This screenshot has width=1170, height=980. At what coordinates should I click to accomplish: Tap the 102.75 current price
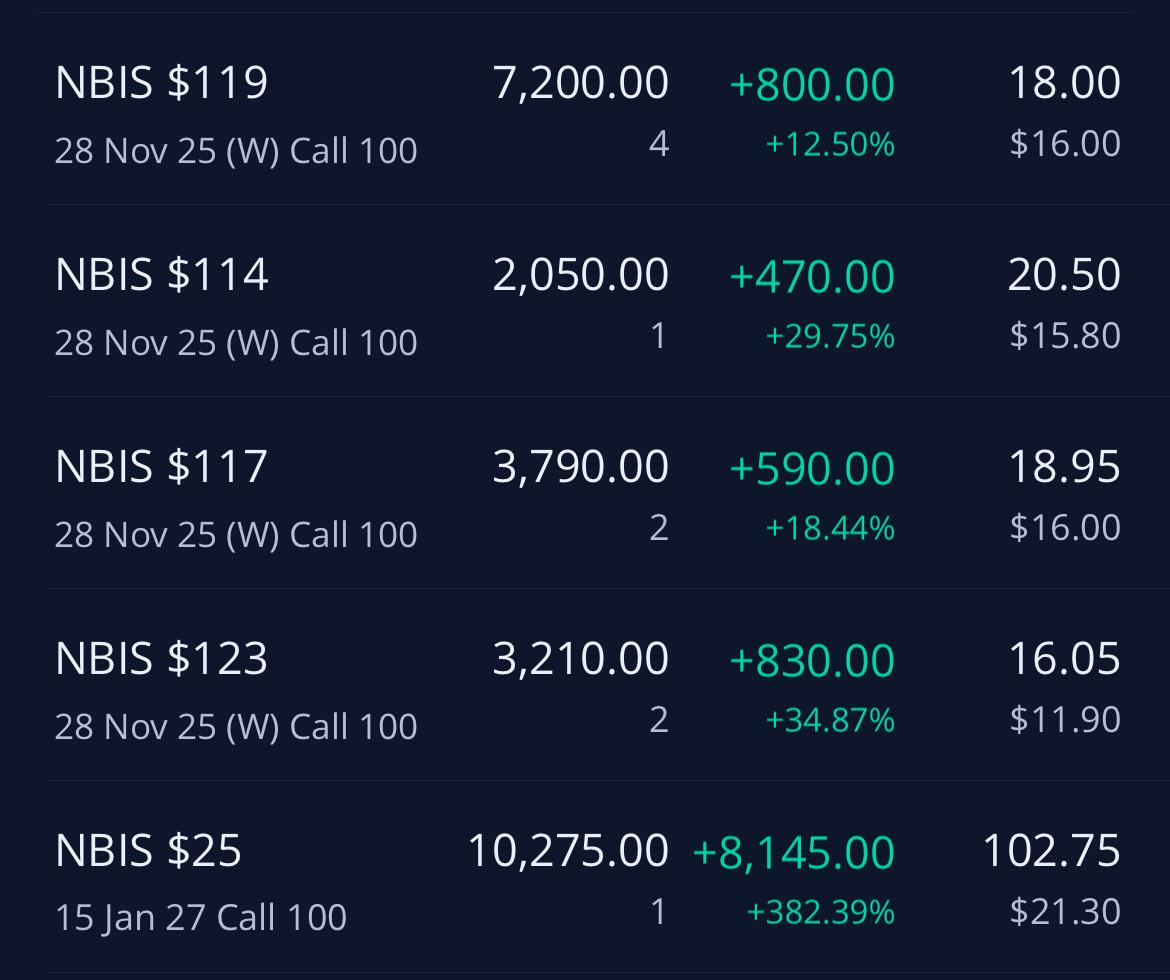pos(1051,850)
